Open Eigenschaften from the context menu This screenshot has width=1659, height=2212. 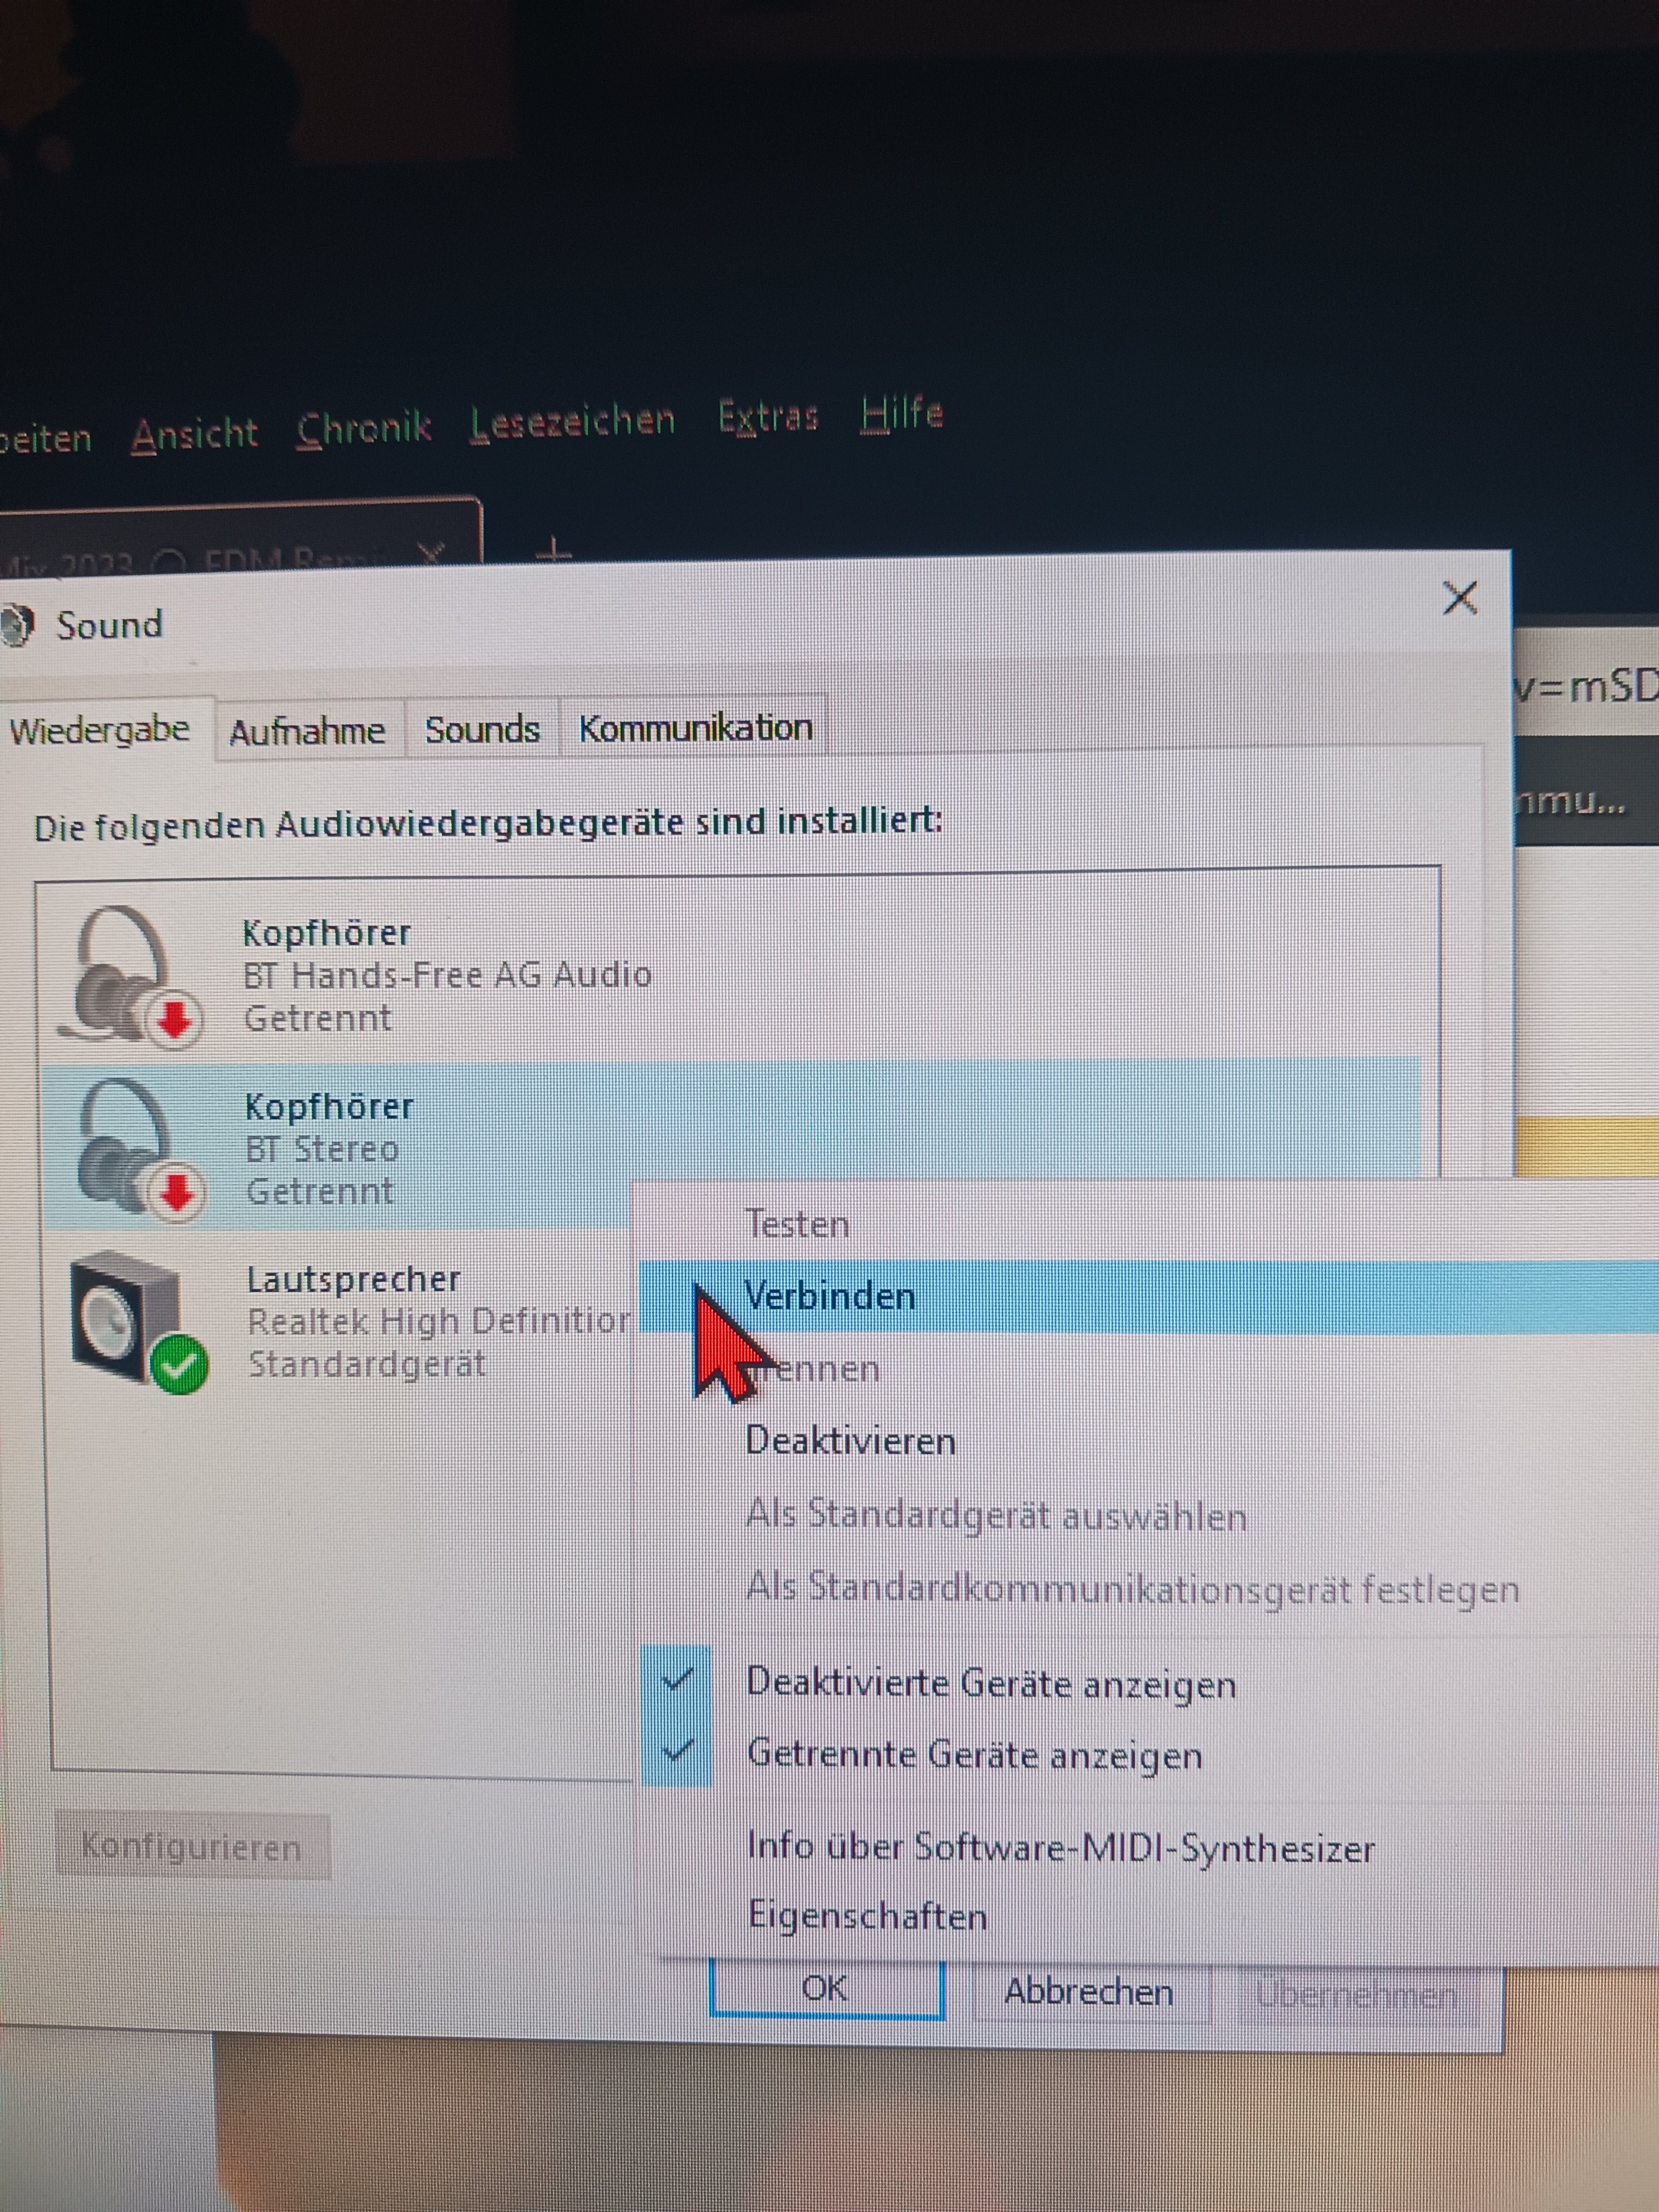867,1916
